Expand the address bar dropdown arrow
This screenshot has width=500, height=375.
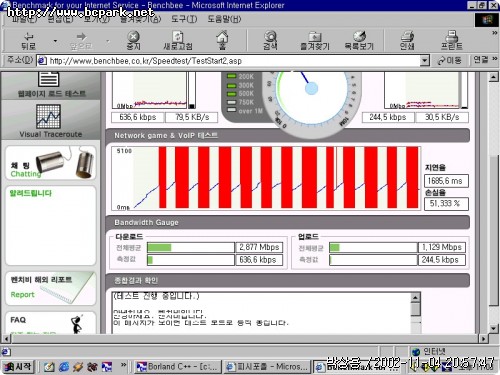424,61
